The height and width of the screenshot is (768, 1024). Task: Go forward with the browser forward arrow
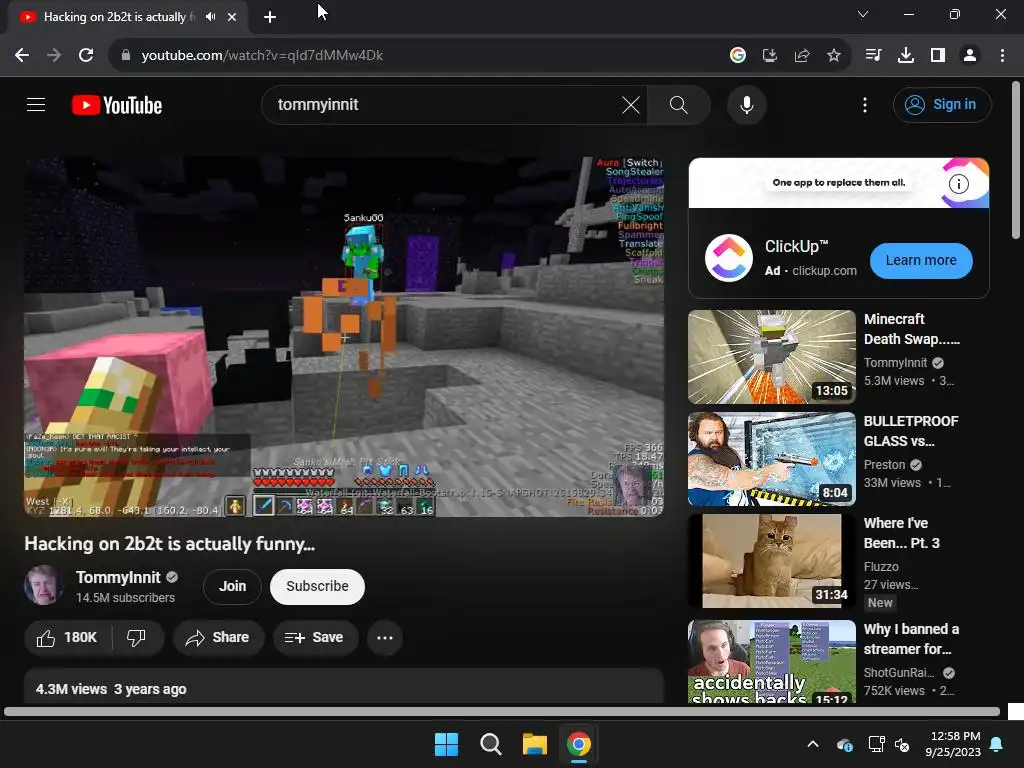(54, 56)
